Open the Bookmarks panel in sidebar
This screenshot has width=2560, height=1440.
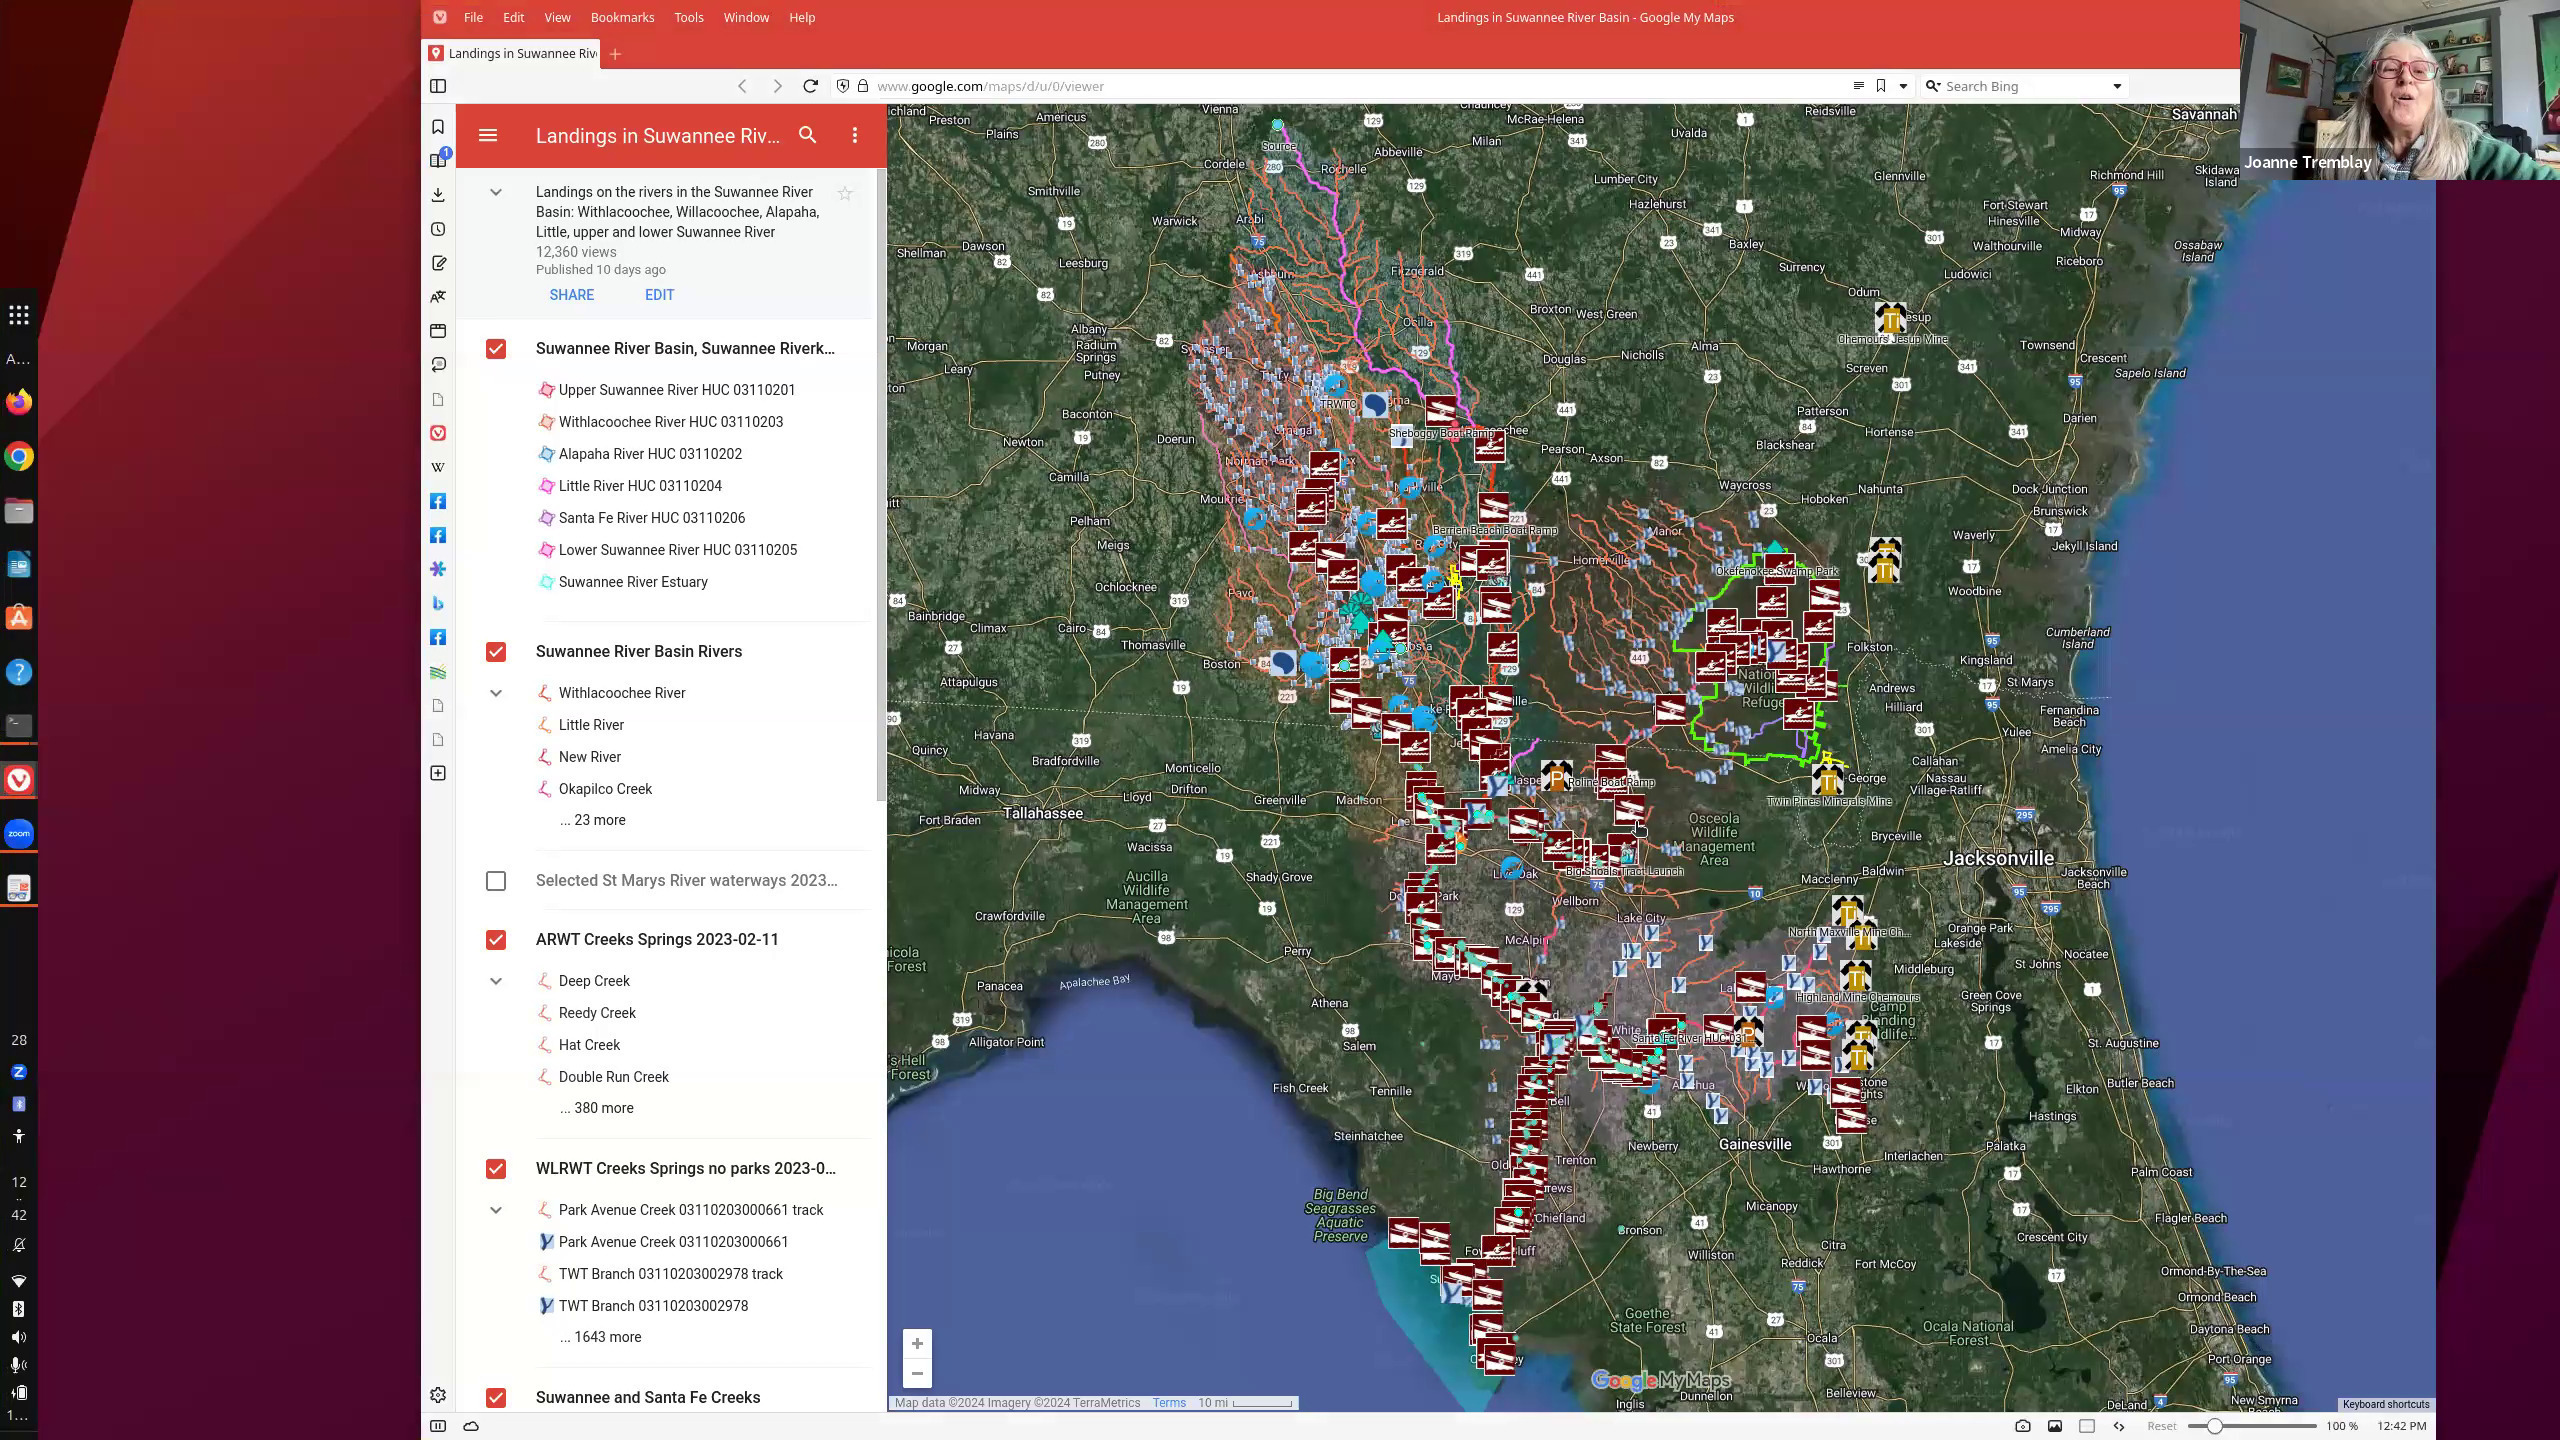[x=438, y=127]
